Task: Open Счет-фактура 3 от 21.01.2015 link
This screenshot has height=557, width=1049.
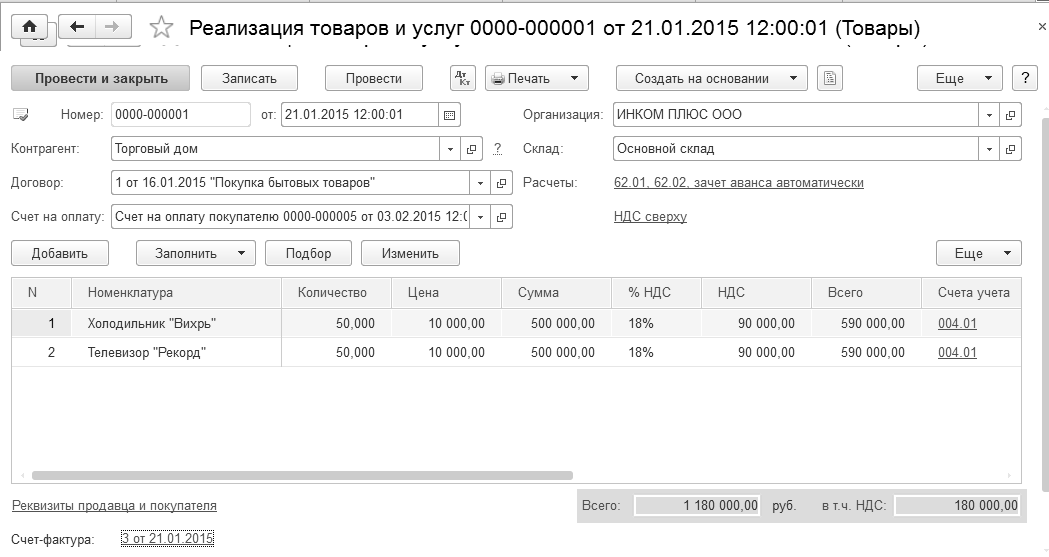Action: pyautogui.click(x=167, y=538)
